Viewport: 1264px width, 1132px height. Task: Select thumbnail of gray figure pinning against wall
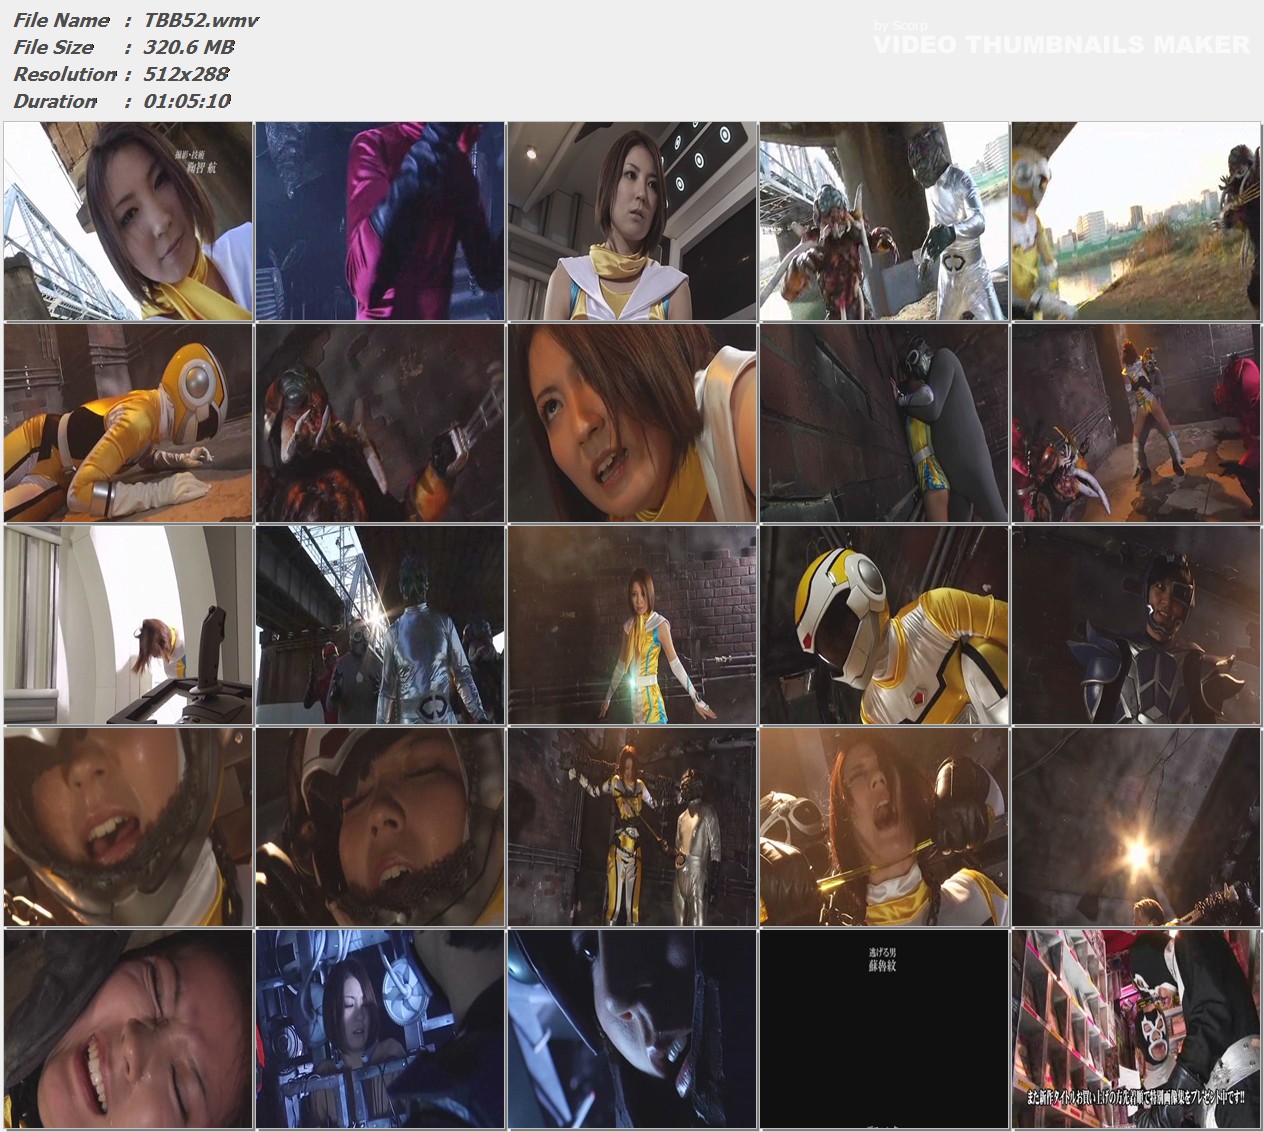(x=884, y=423)
